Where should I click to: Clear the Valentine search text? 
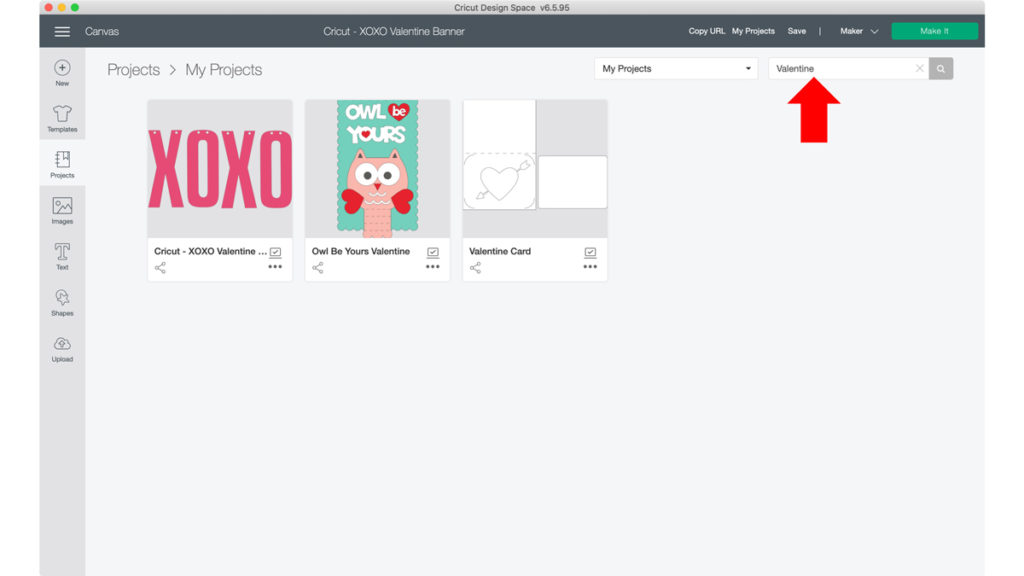pyautogui.click(x=920, y=68)
